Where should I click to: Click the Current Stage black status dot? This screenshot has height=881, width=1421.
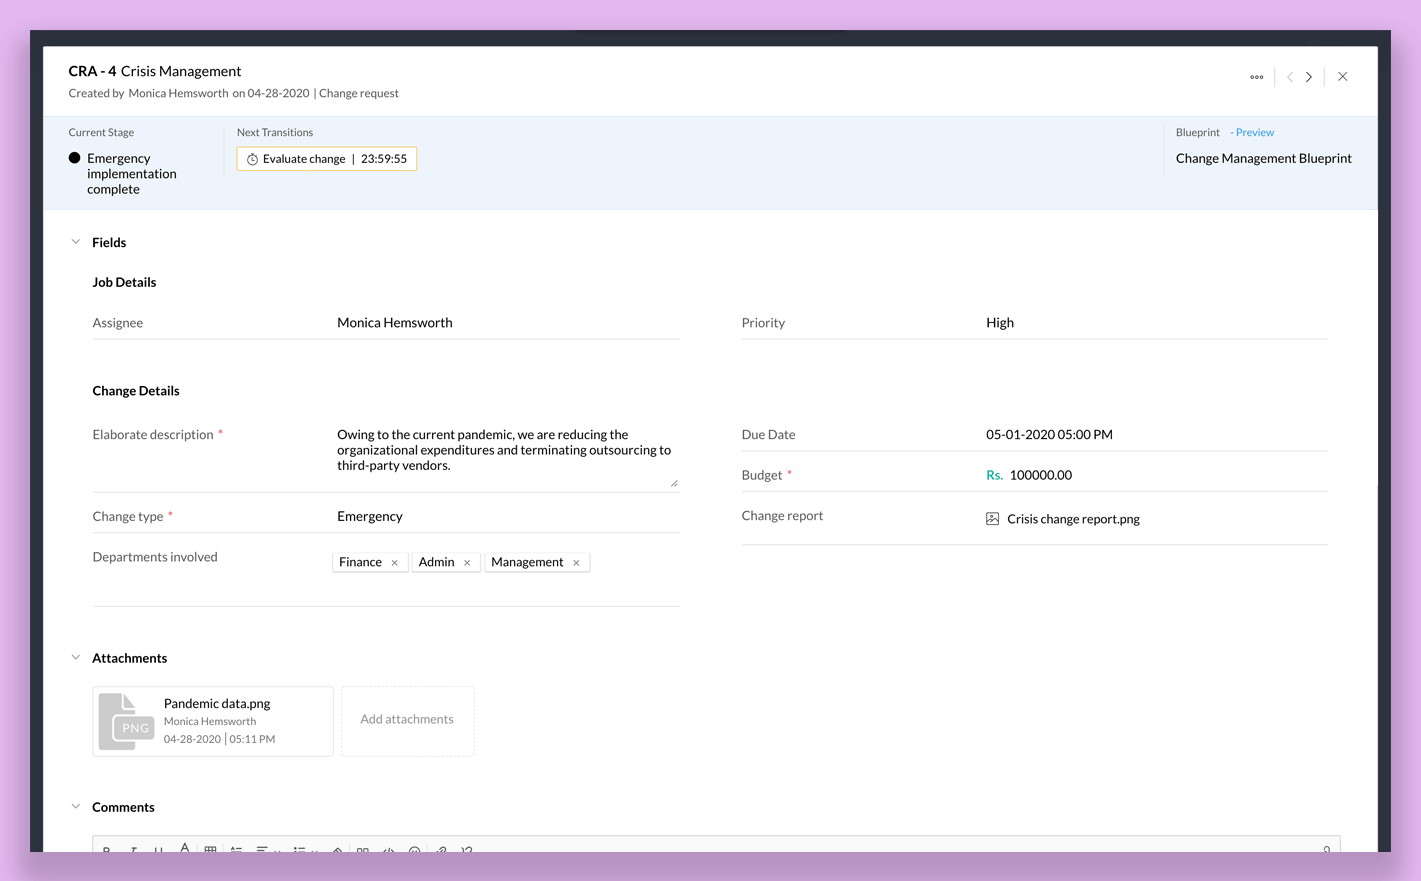point(74,158)
